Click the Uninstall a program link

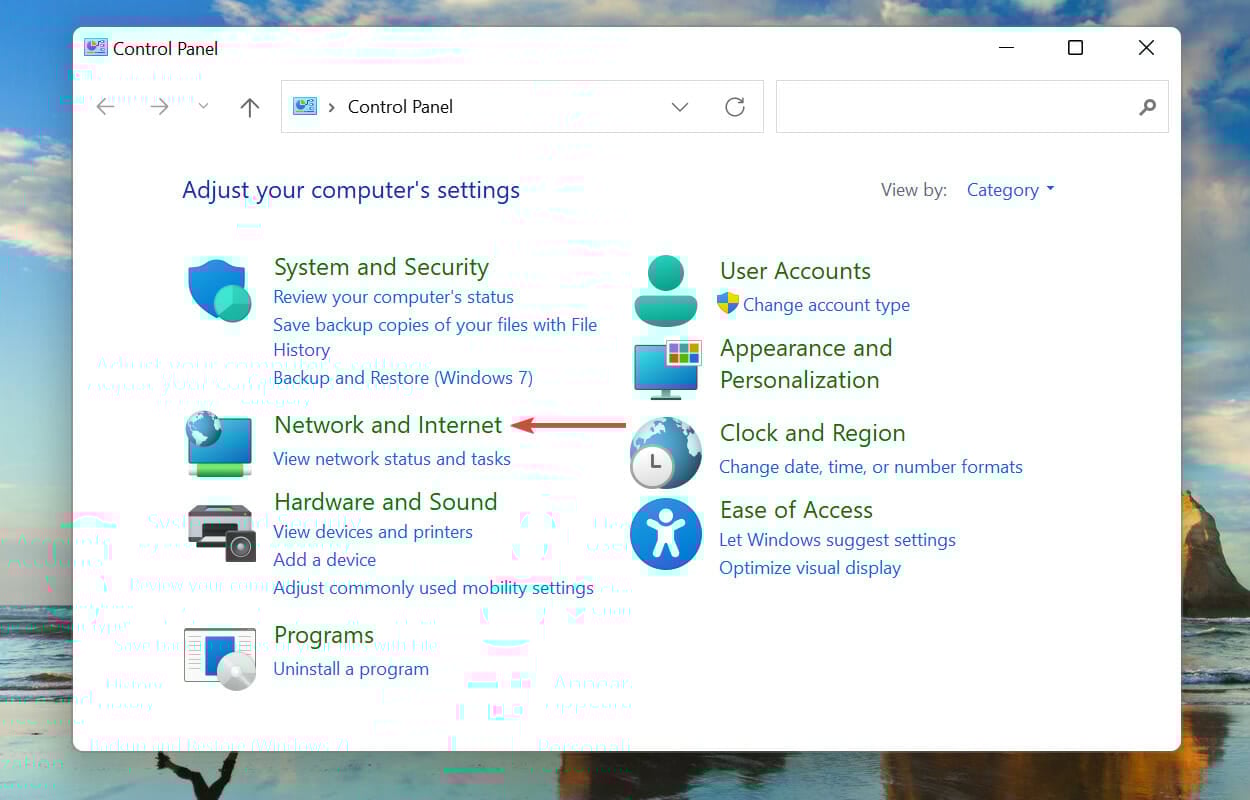[x=351, y=669]
